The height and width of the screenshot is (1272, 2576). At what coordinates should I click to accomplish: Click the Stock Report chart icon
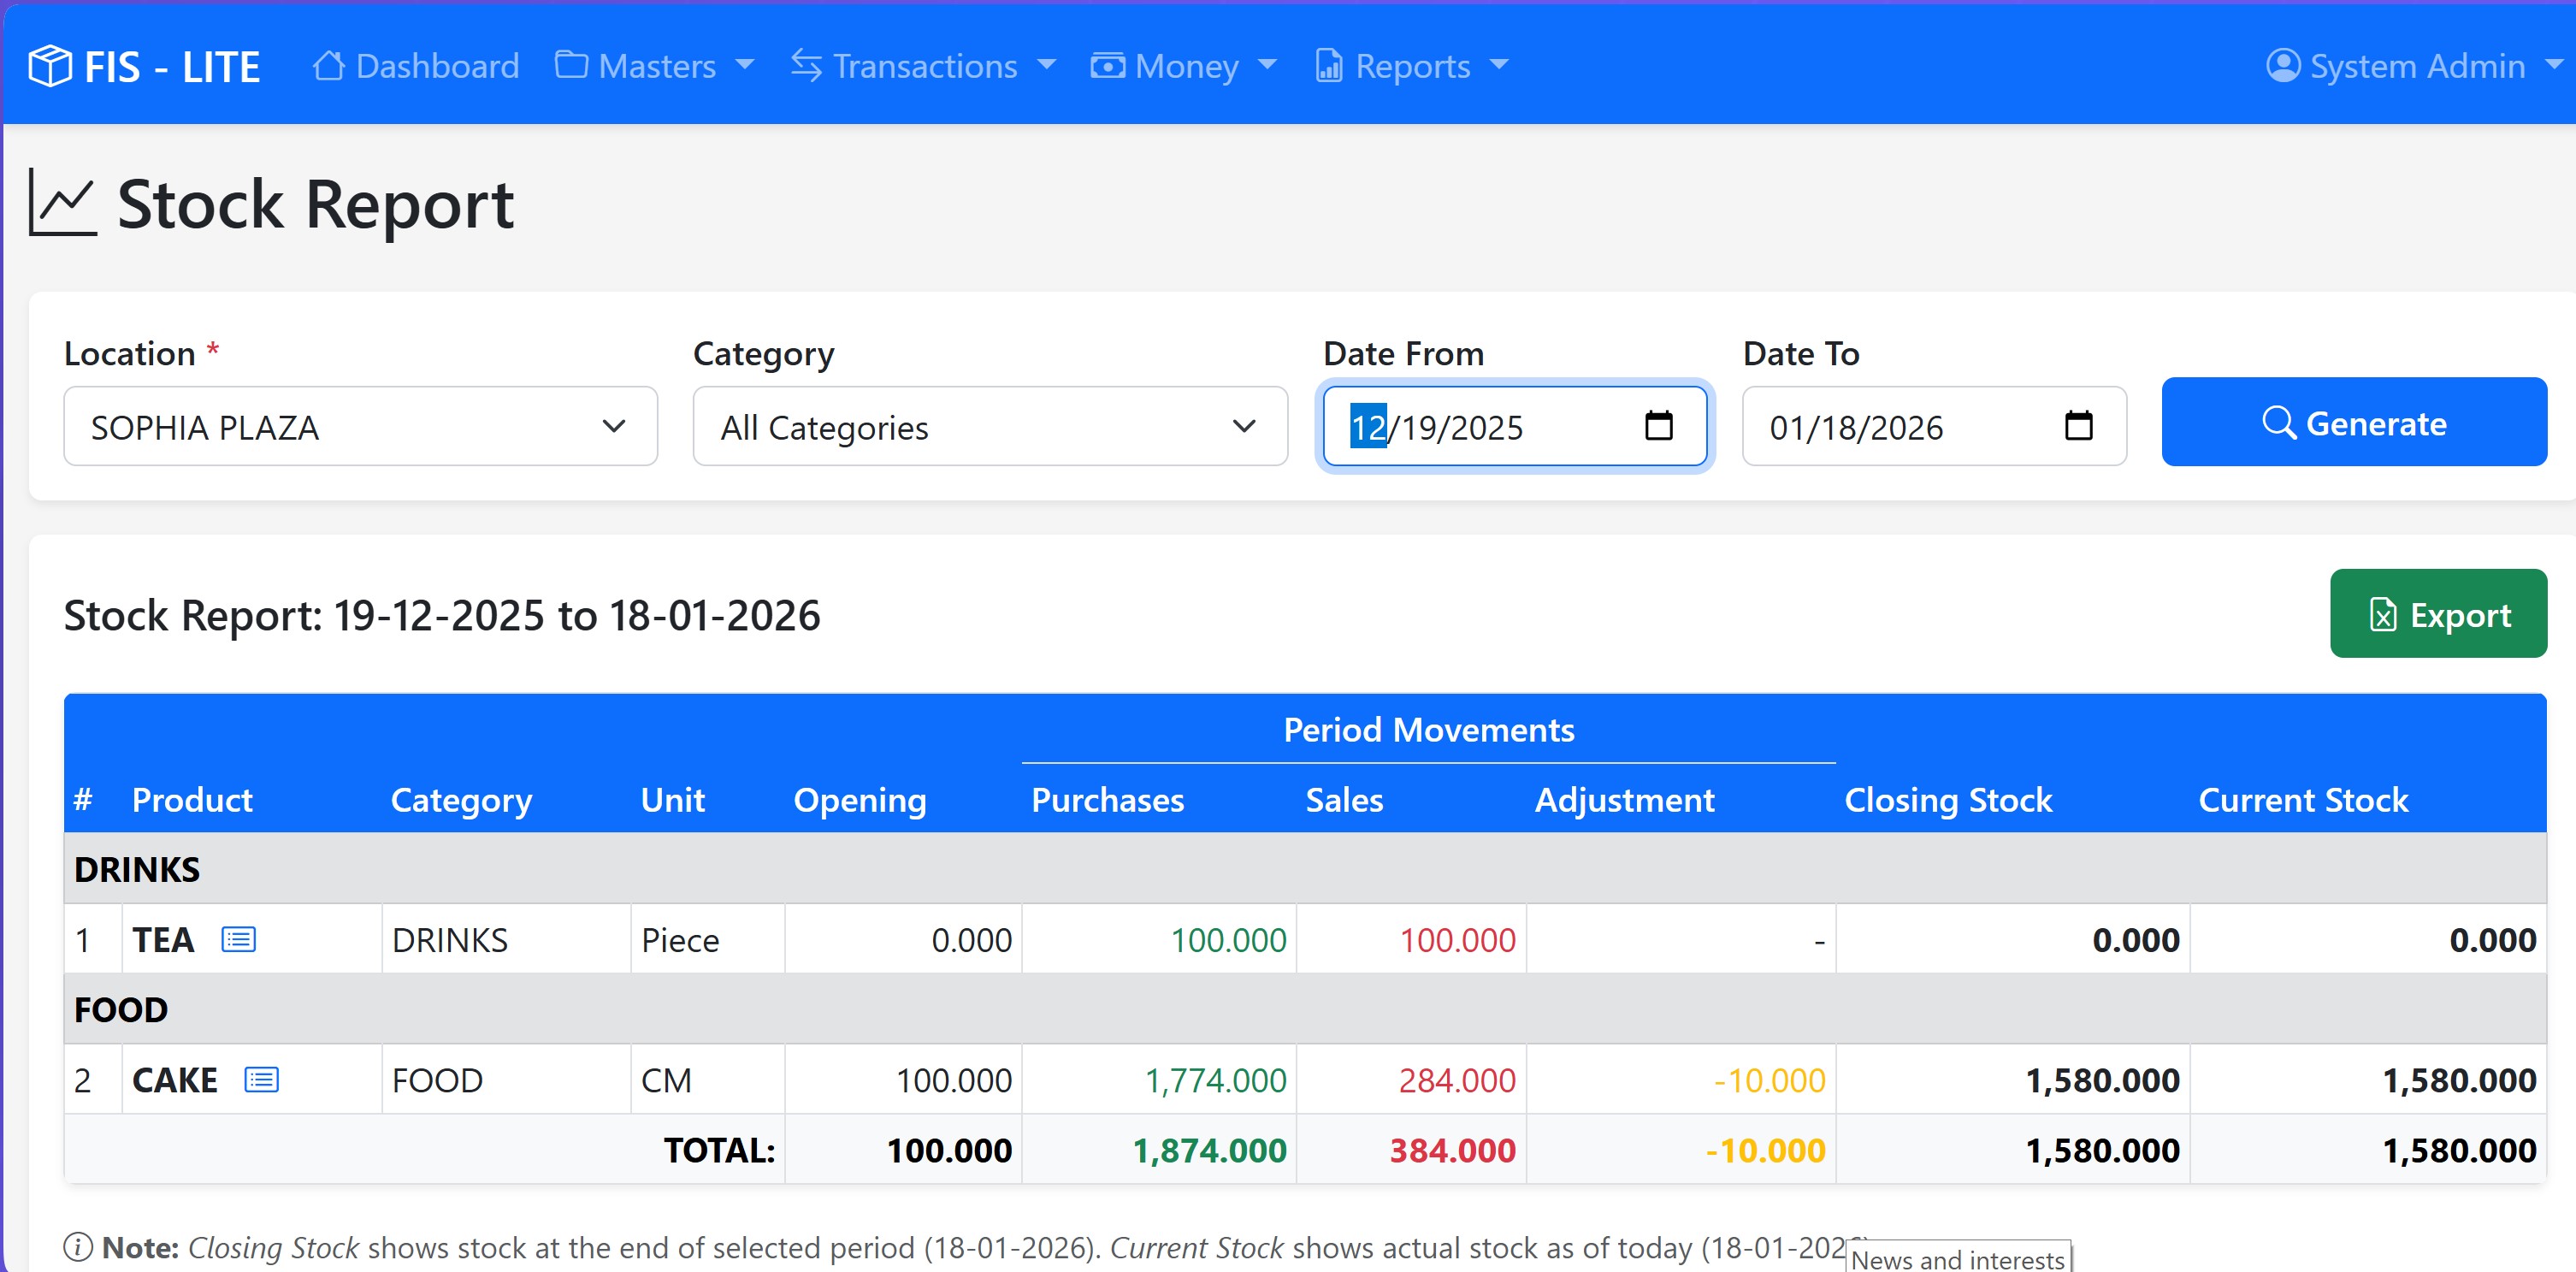(x=62, y=203)
